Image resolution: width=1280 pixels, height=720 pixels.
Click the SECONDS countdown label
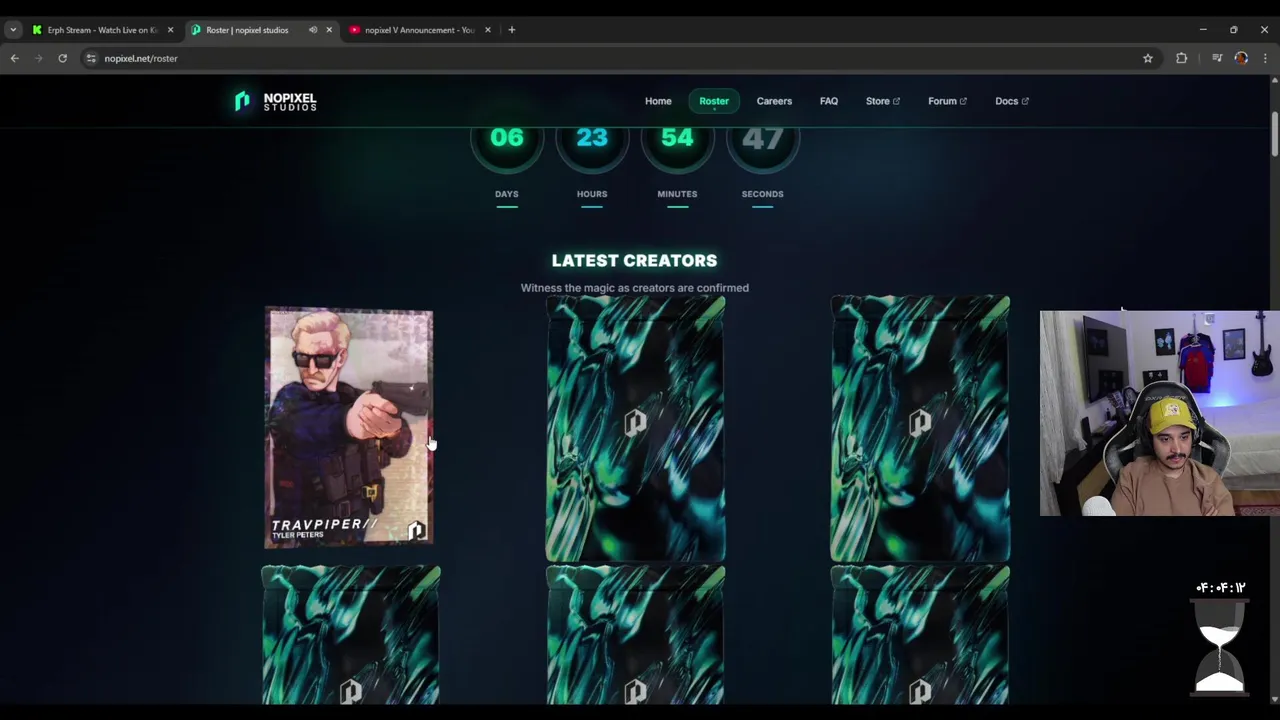pos(762,194)
